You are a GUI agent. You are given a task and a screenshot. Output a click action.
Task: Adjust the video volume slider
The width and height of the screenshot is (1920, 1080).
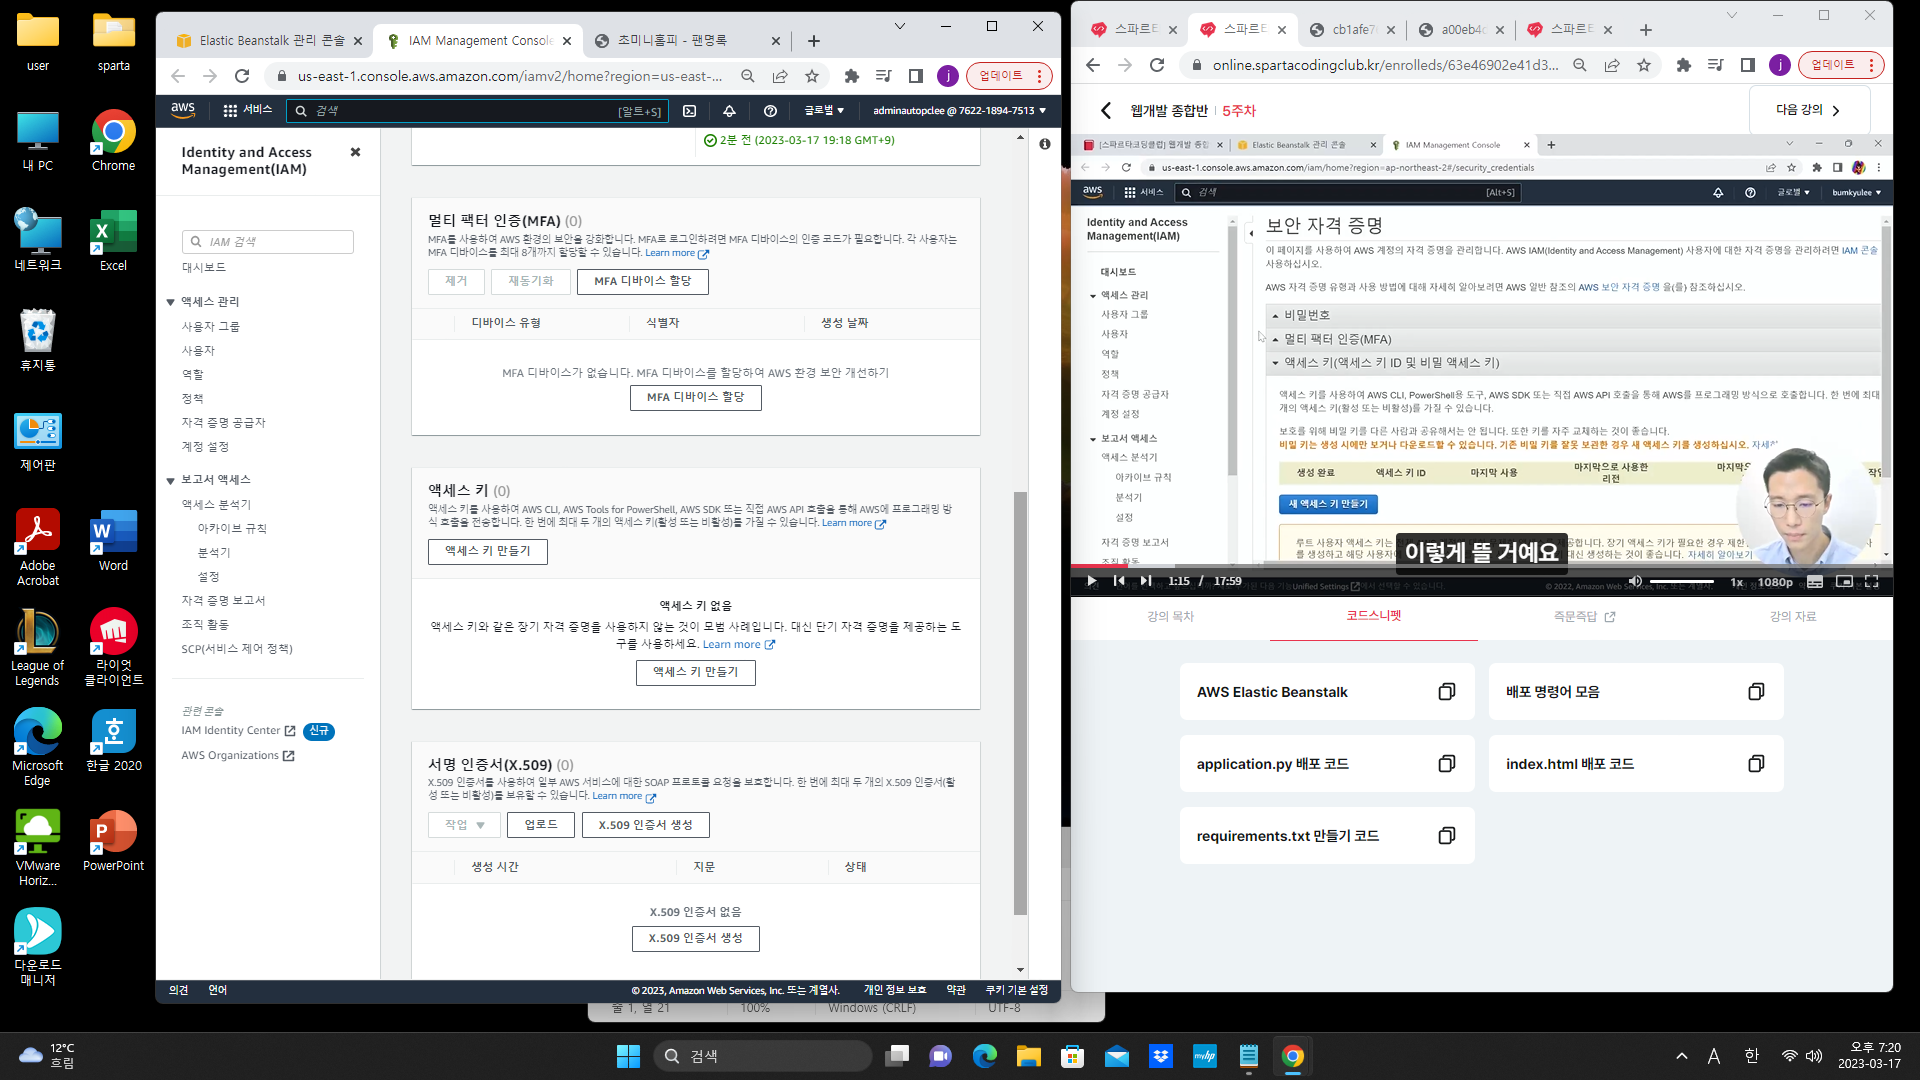point(1682,582)
